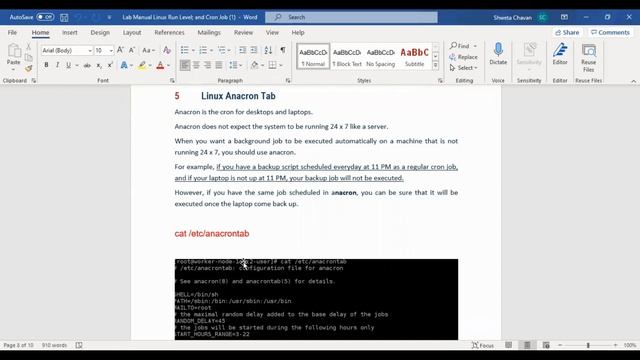Increase font size
Screen dimensions: 640x360
pyautogui.click(x=120, y=50)
